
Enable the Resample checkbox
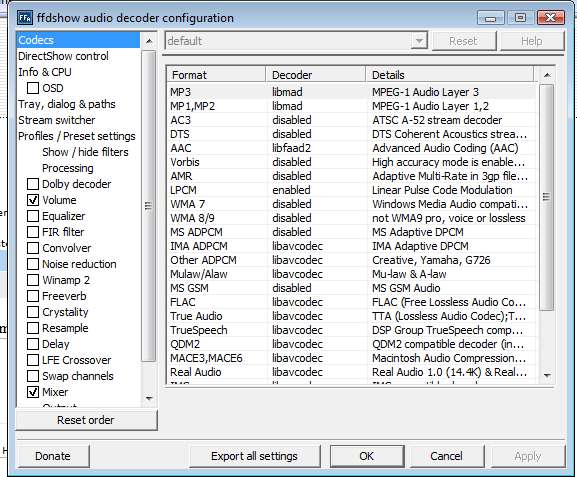coord(33,328)
